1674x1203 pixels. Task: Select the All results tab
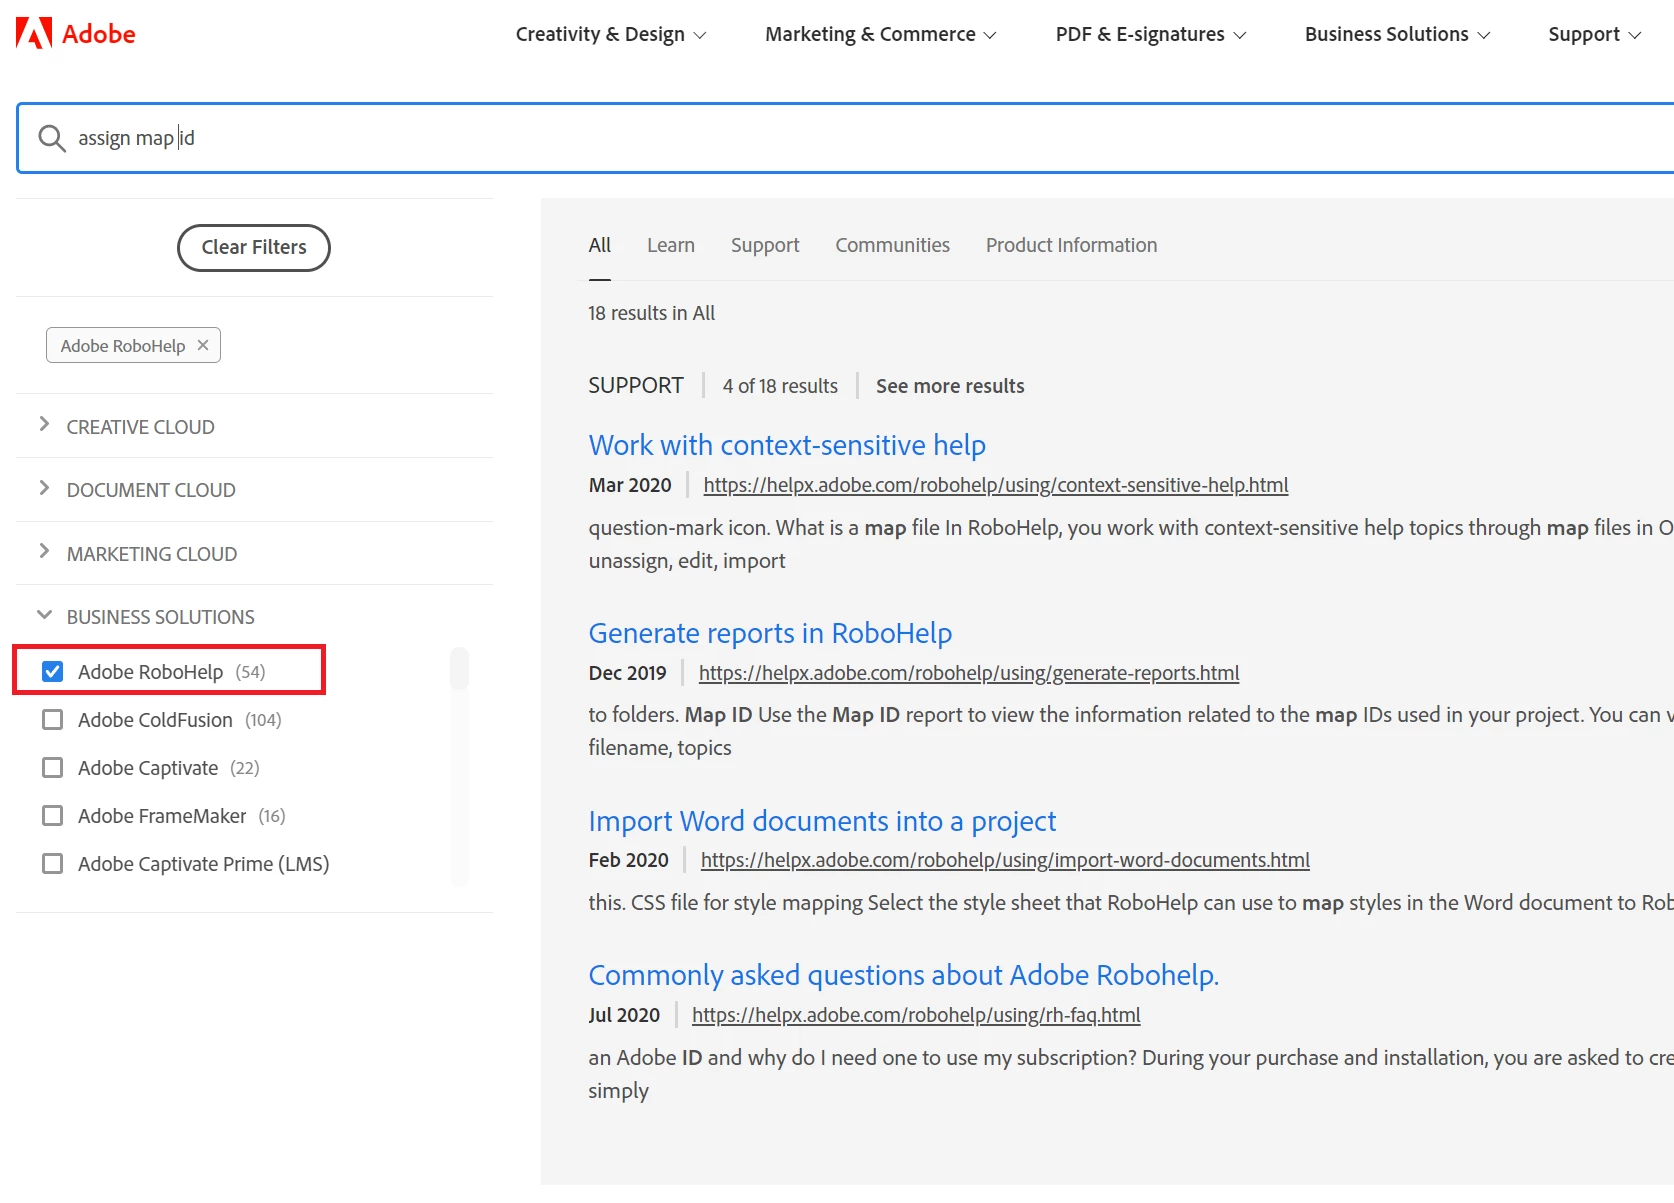600,245
